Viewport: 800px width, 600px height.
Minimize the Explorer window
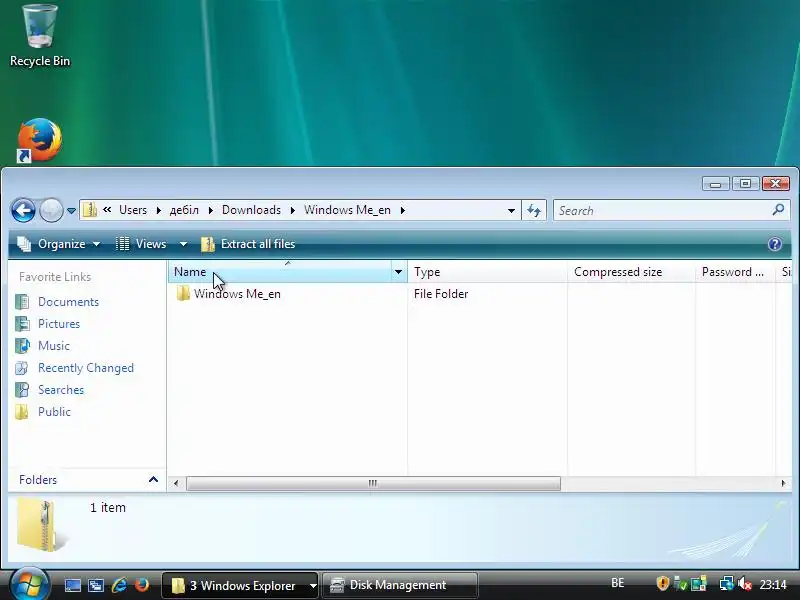(715, 183)
